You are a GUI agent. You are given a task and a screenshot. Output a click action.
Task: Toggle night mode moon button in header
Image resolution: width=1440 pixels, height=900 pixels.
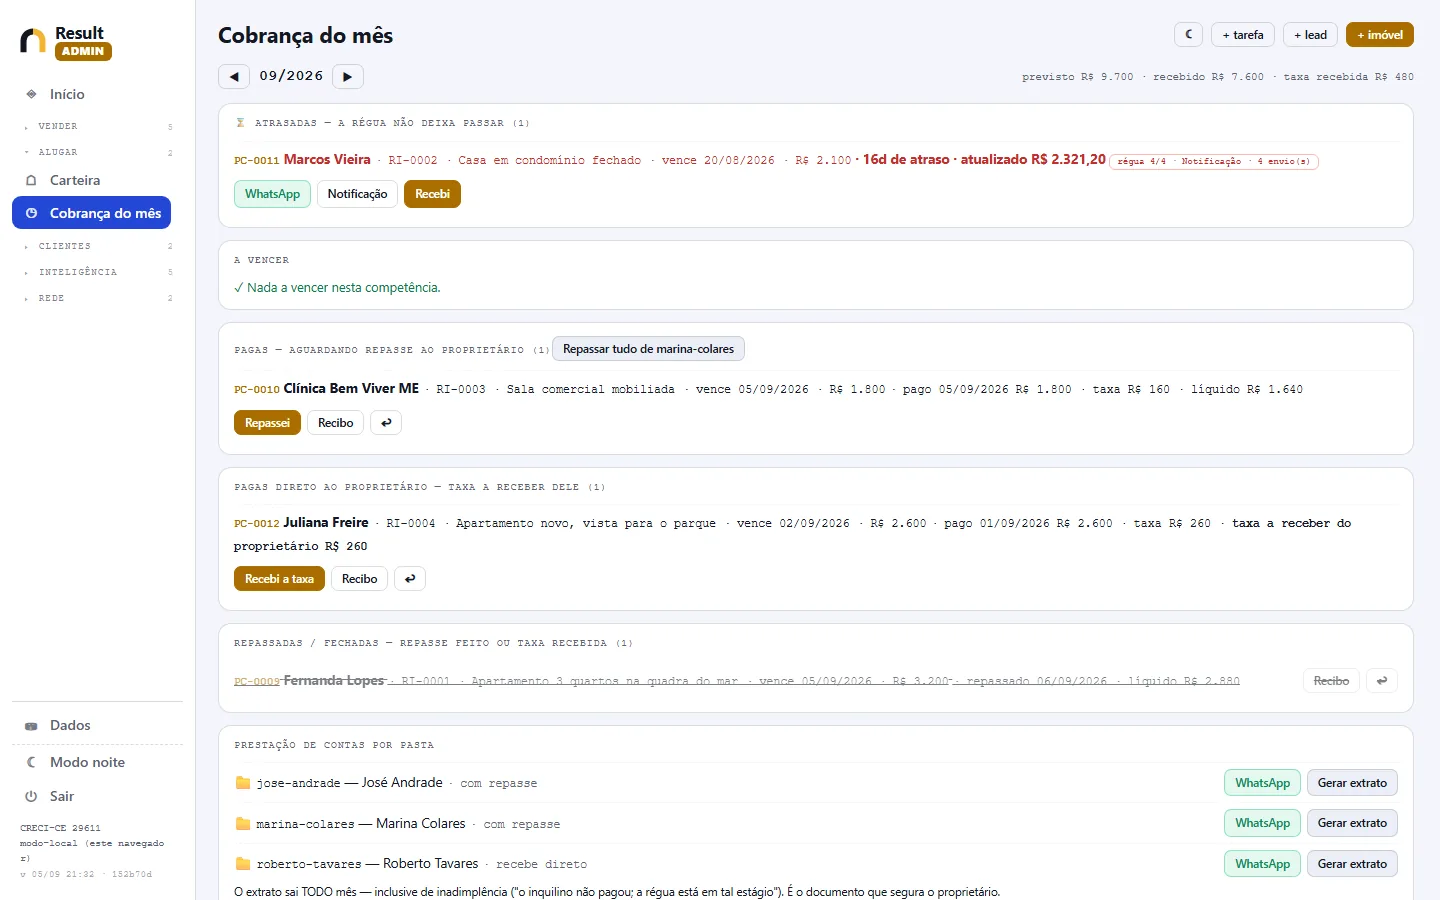pyautogui.click(x=1189, y=34)
